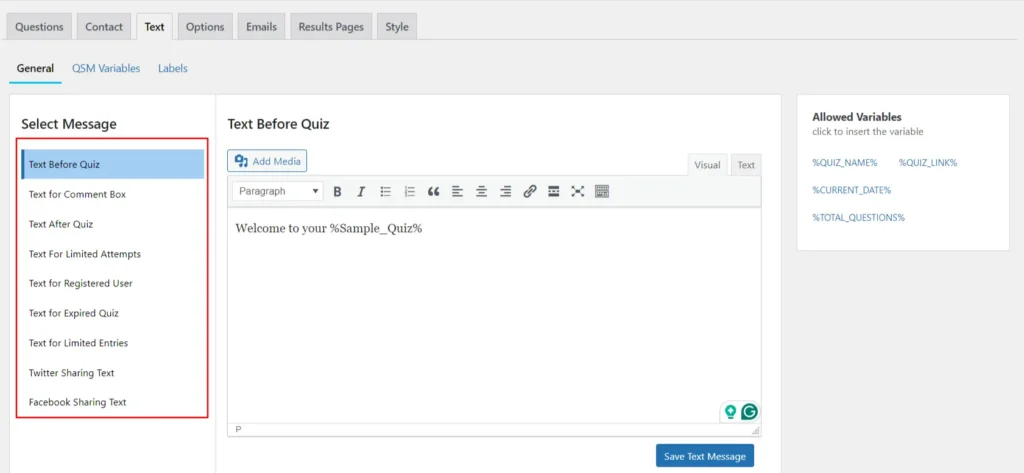Screen dimensions: 1024x473
Task: Insert or edit a link
Action: 529,192
